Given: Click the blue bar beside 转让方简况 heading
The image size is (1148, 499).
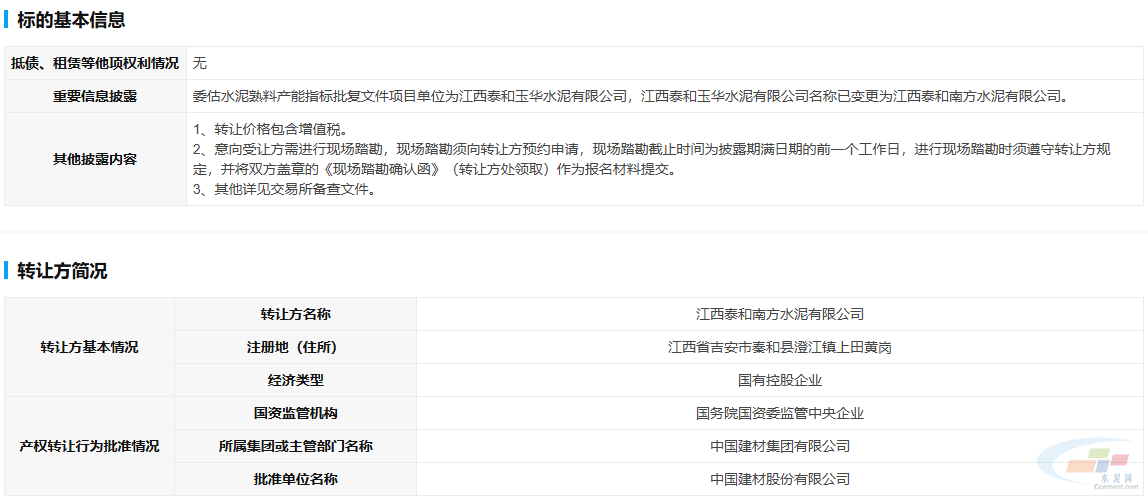Looking at the screenshot, I should [7, 271].
